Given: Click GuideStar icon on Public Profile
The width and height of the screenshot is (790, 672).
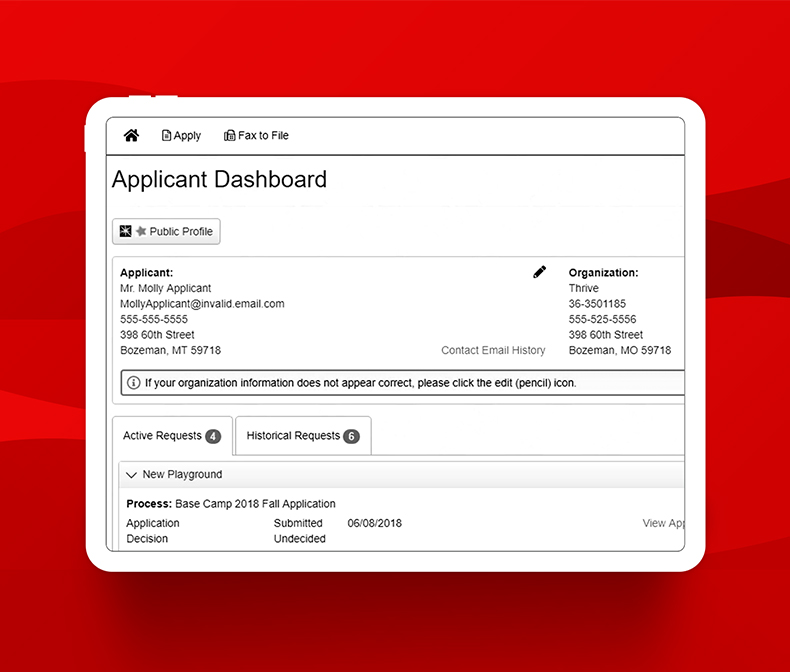Looking at the screenshot, I should (x=125, y=231).
